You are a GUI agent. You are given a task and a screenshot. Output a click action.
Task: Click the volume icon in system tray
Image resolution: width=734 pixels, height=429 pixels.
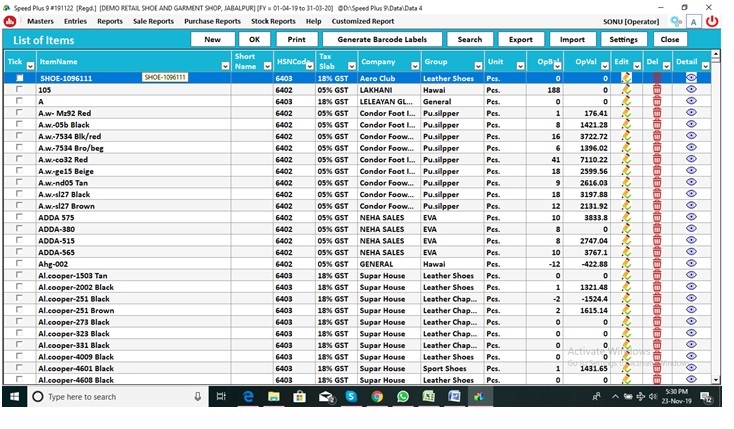(653, 397)
